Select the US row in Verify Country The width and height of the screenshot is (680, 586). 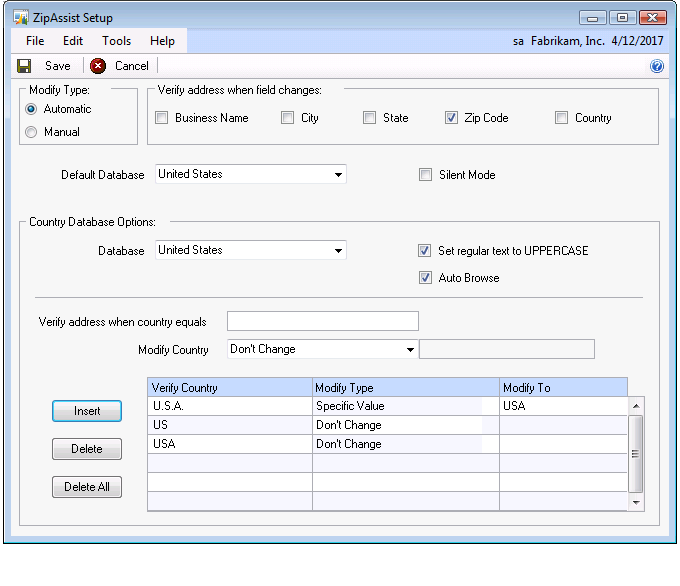(230, 425)
